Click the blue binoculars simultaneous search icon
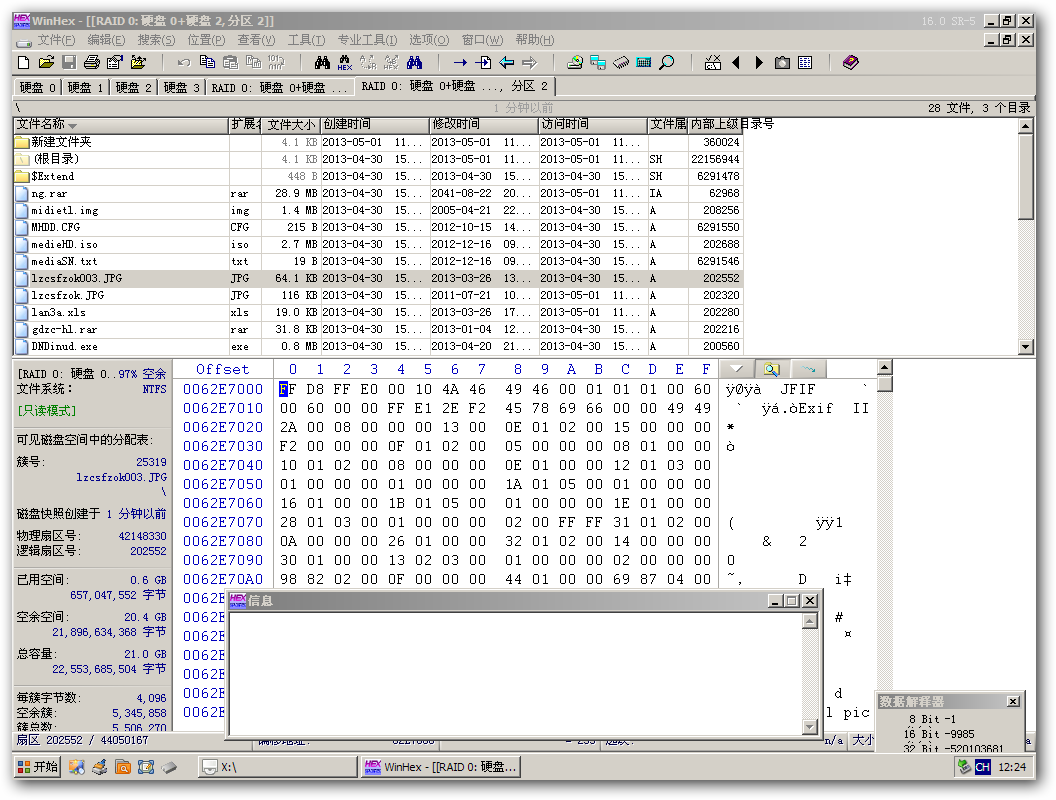 click(x=414, y=63)
